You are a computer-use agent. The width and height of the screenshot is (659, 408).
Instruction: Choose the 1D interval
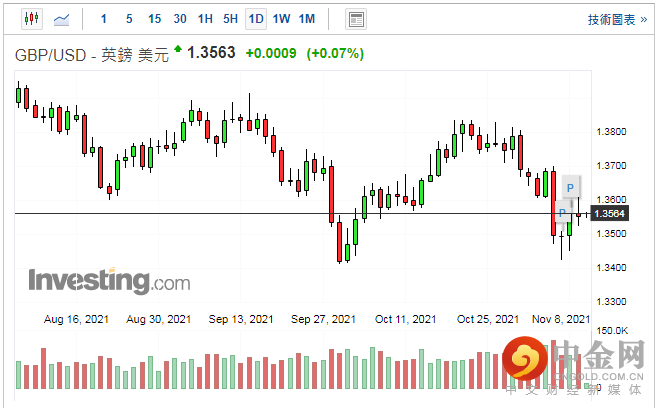pyautogui.click(x=256, y=19)
